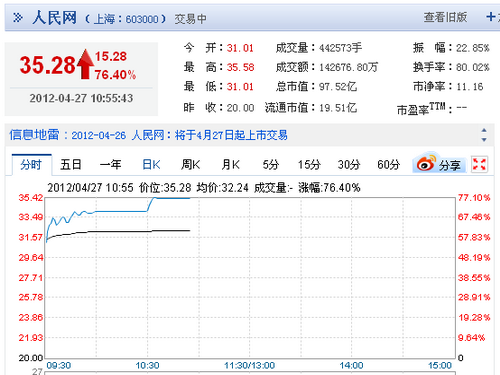This screenshot has width=500, height=375.
Task: Open the 日K chart tab
Action: point(151,165)
